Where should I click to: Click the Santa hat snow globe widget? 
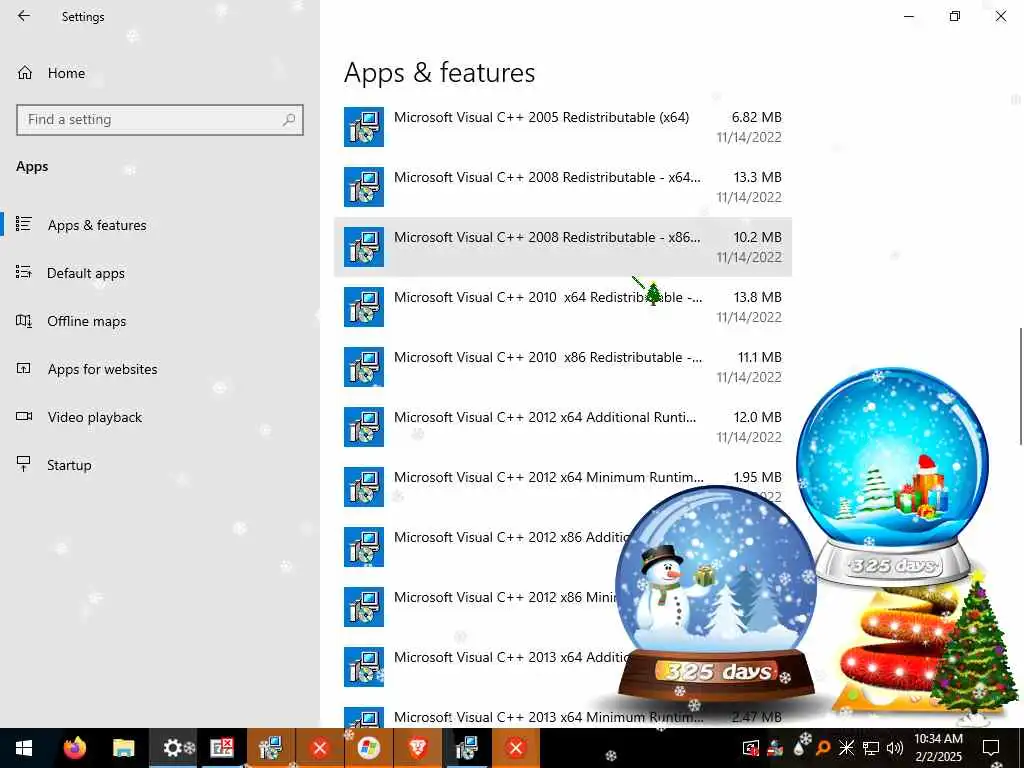click(x=892, y=477)
